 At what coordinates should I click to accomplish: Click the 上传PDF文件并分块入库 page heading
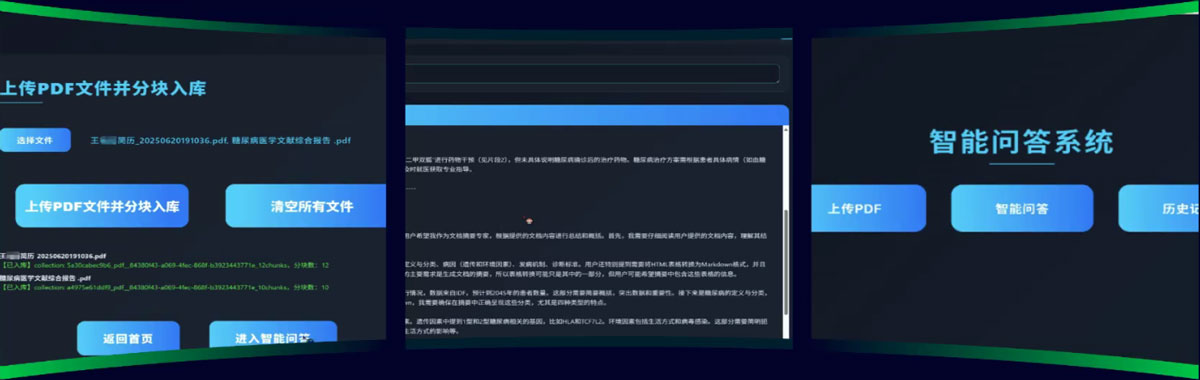coord(103,88)
